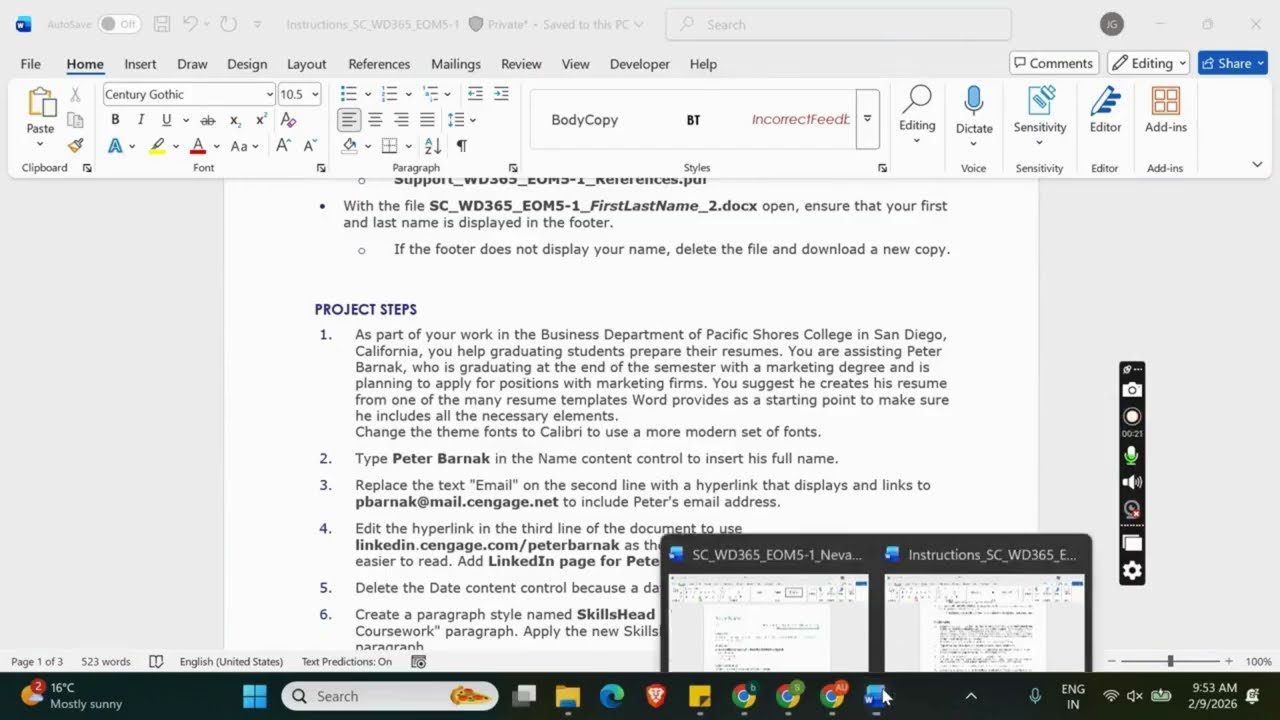1280x720 pixels.
Task: Collapse the ribbon with chevron arrow
Action: coord(1257,164)
